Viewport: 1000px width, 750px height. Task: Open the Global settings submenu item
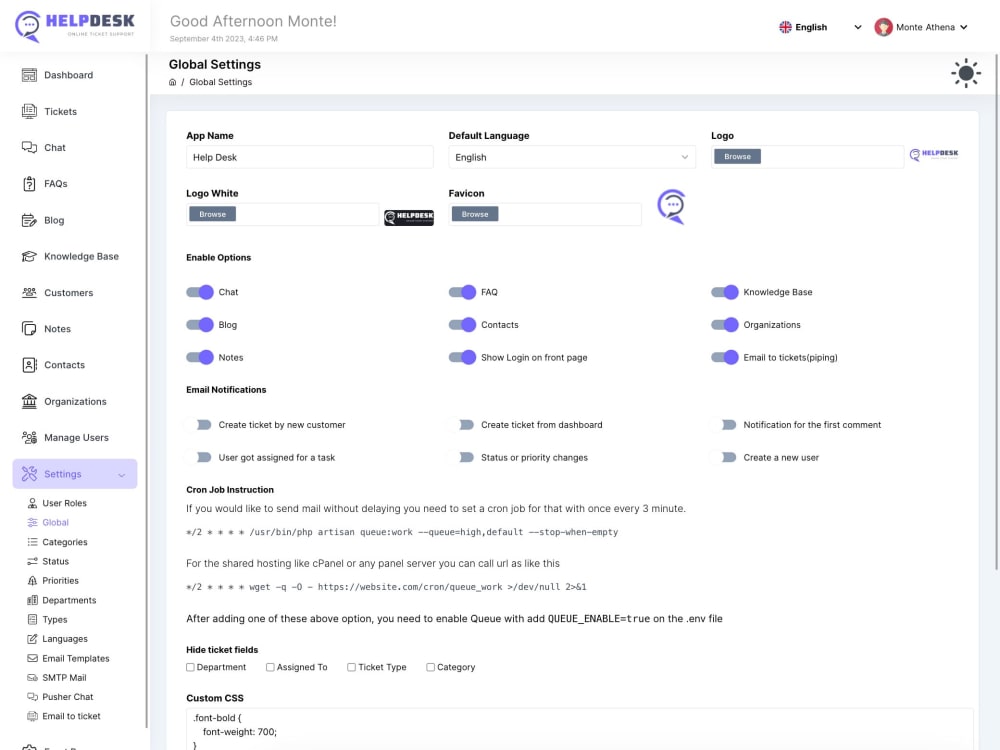pyautogui.click(x=55, y=522)
